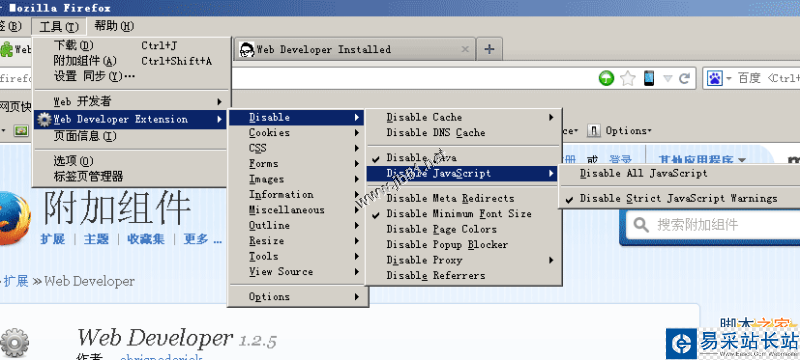Viewport: 800px width, 360px height.
Task: Select 下载 from the Tools menu
Action: [x=132, y=45]
